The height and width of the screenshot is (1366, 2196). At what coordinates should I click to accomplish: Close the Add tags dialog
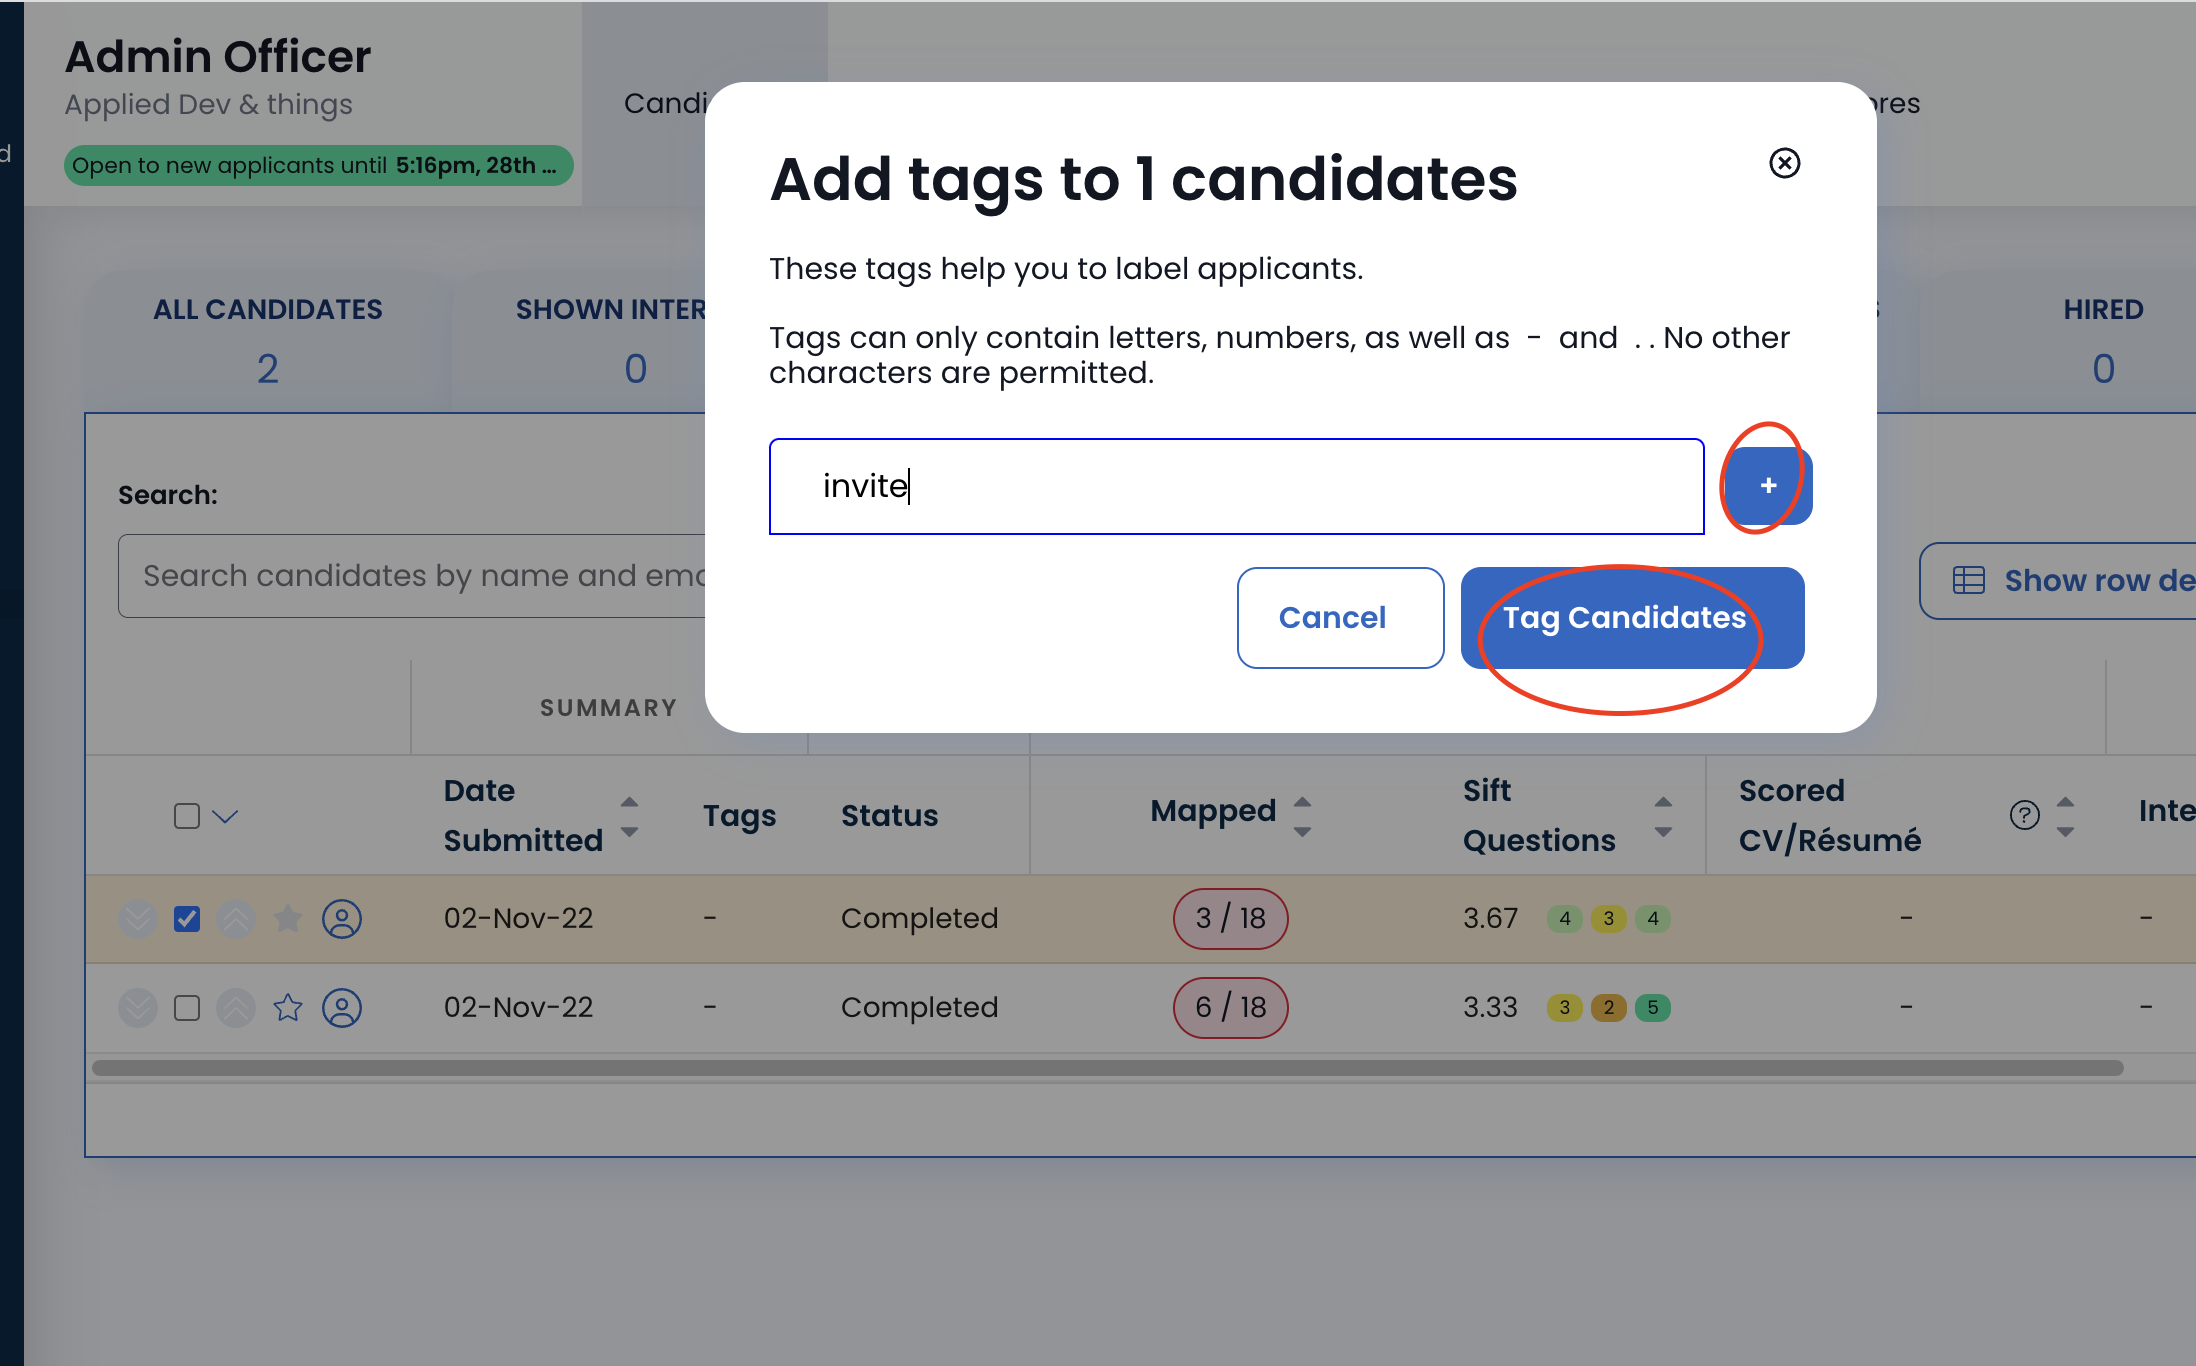point(1784,163)
